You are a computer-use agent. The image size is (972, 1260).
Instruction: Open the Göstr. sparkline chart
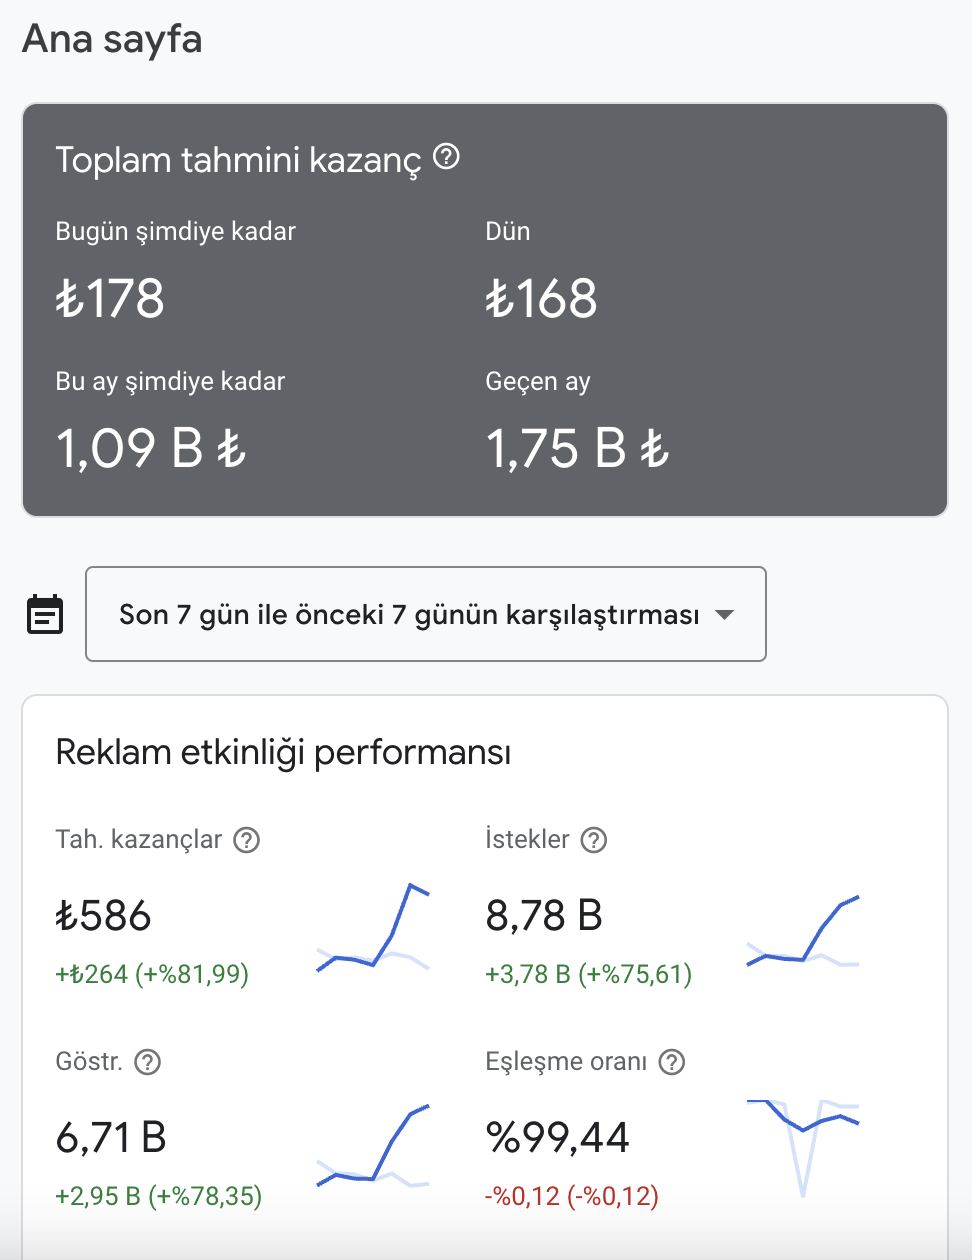[x=373, y=1146]
